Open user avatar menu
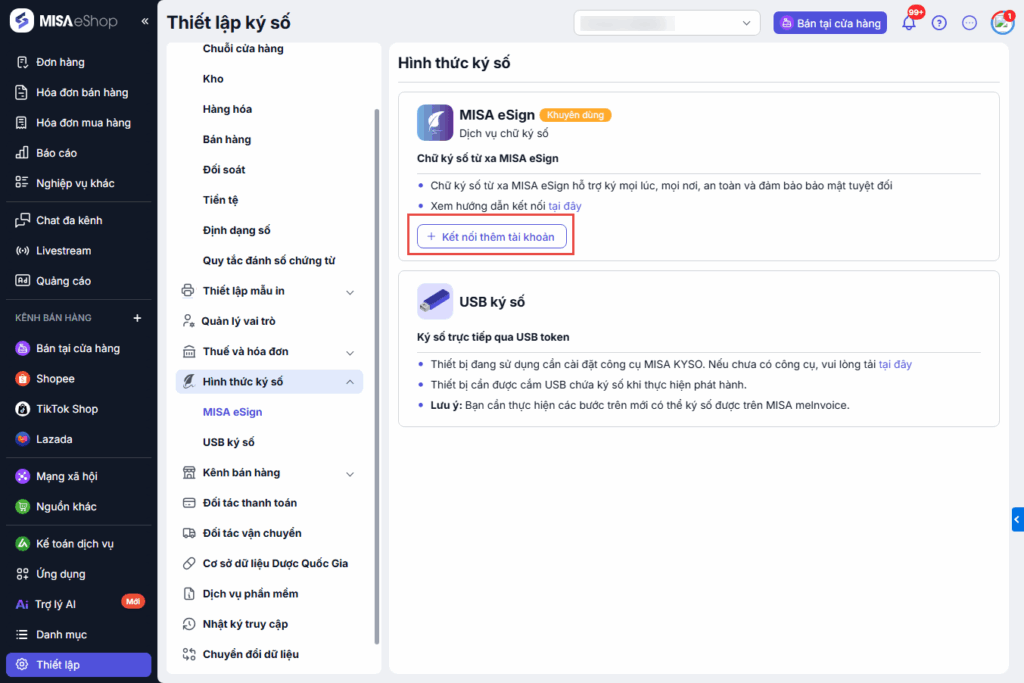This screenshot has height=683, width=1024. coord(1002,23)
